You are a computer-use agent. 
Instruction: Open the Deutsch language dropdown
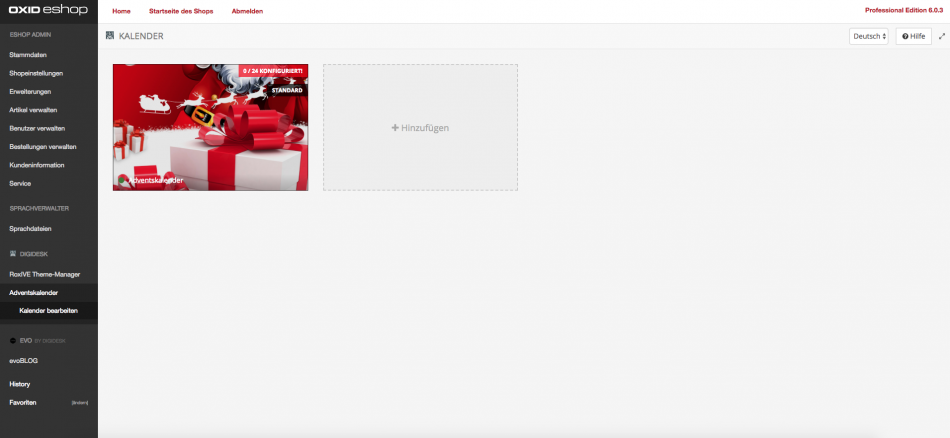[x=868, y=36]
